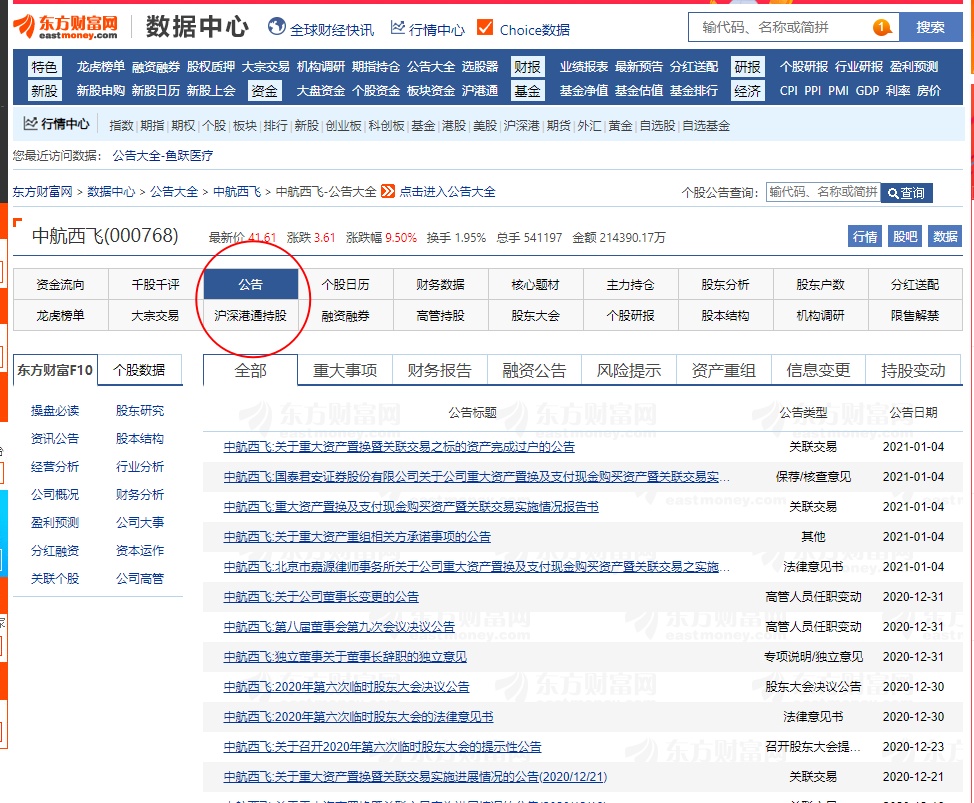Open the 个股日历 tab
The image size is (974, 803).
tap(345, 284)
